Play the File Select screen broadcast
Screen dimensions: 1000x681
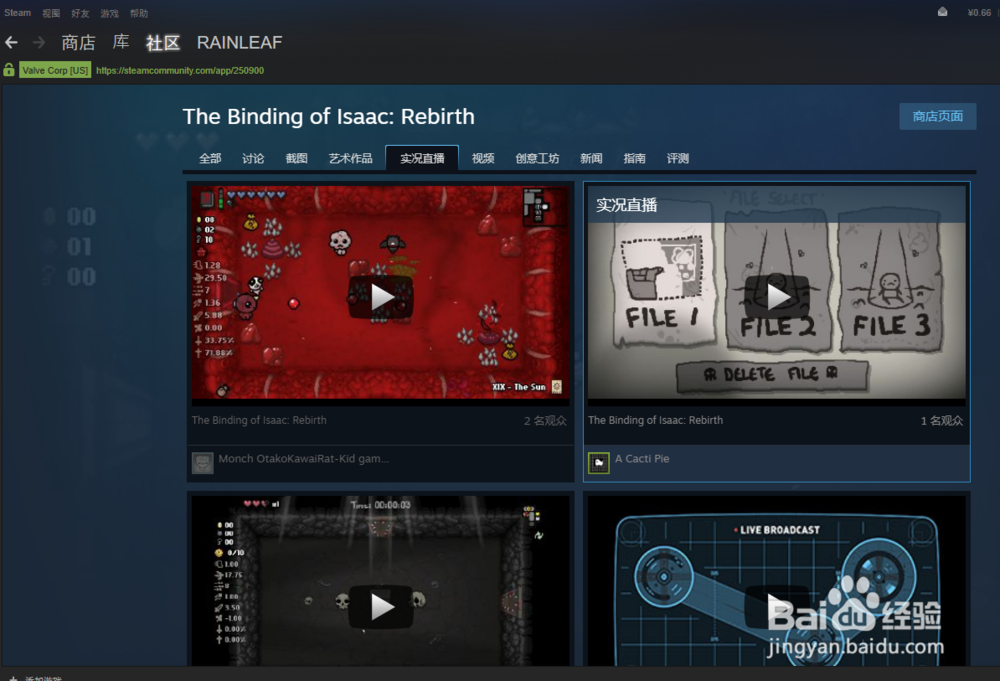point(777,297)
